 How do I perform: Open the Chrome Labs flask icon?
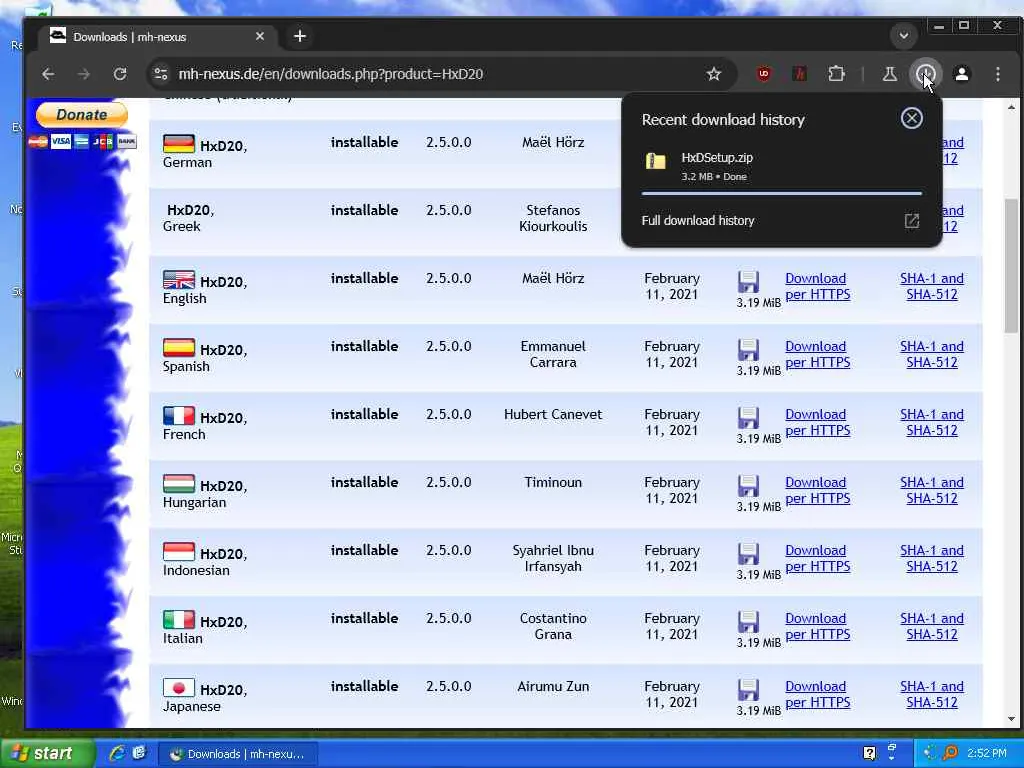889,74
